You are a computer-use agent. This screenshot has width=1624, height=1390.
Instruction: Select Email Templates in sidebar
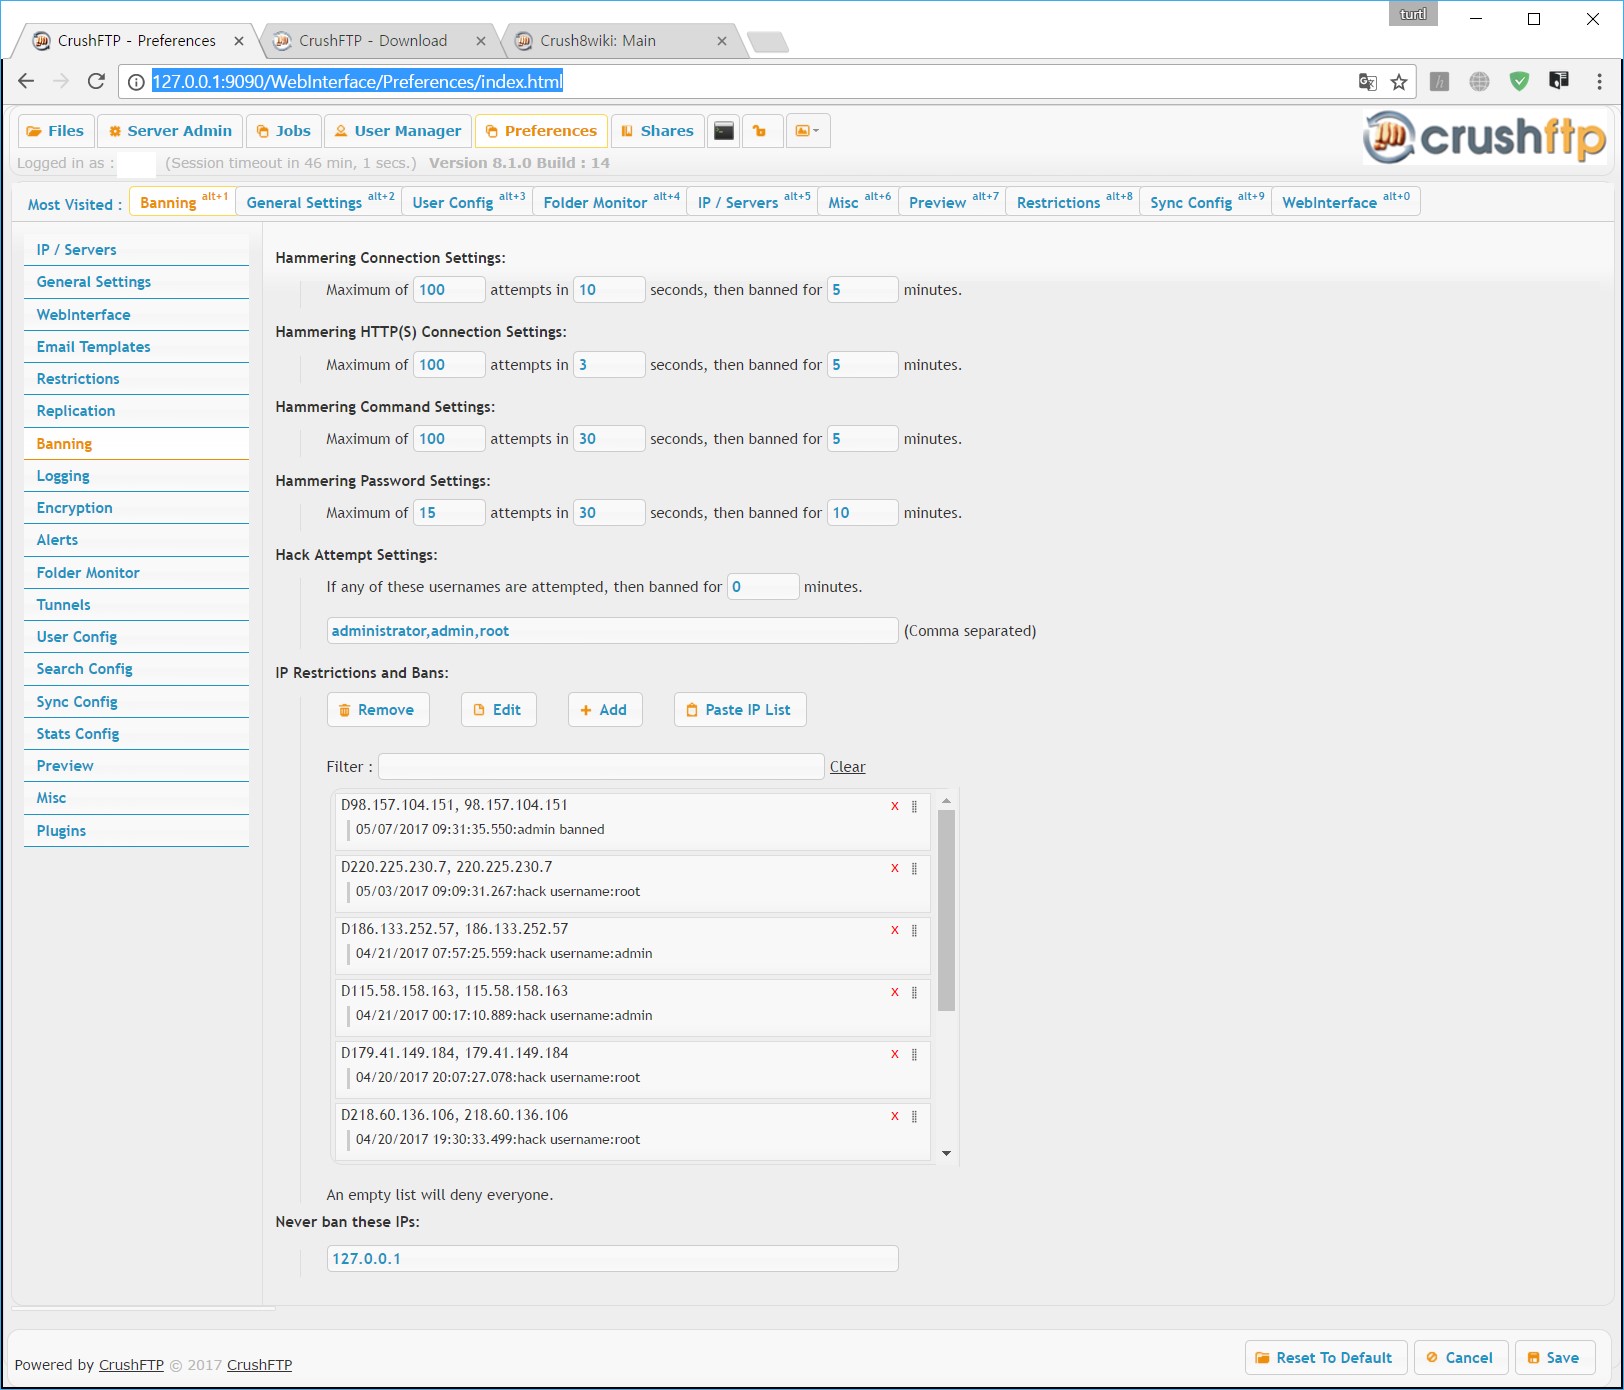point(136,347)
